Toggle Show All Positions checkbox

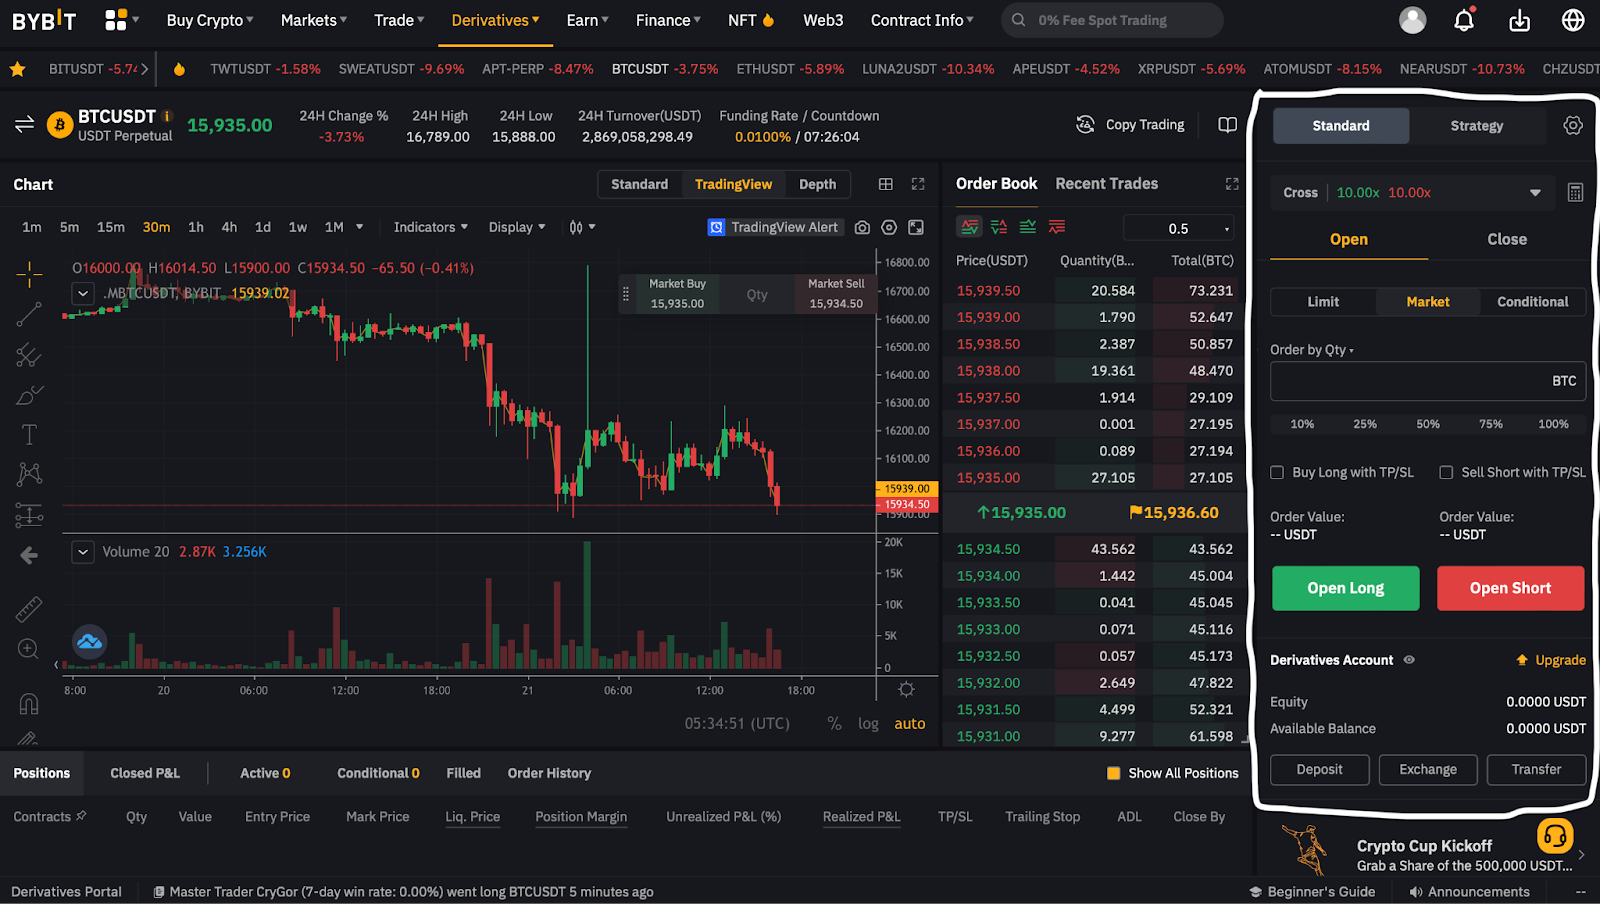pos(1113,773)
